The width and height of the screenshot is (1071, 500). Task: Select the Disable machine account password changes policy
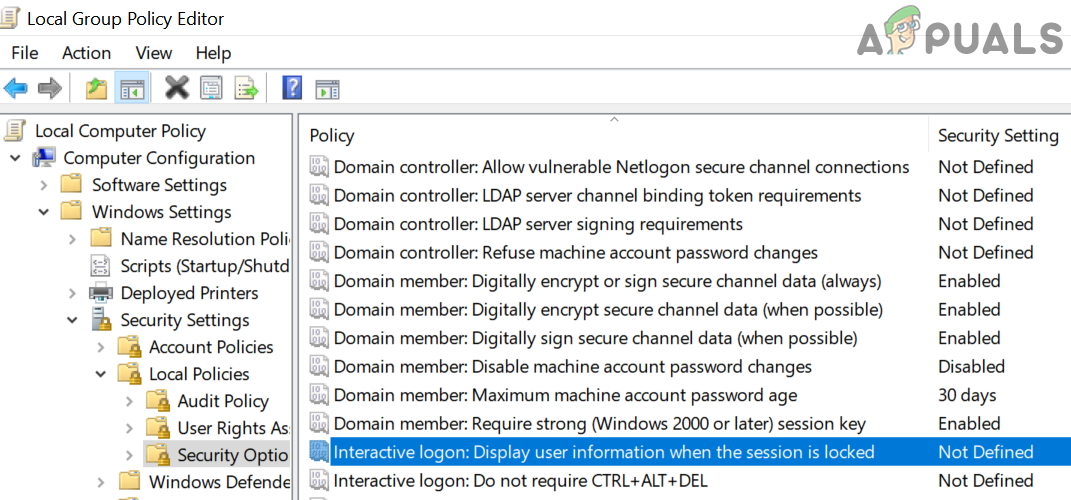572,367
